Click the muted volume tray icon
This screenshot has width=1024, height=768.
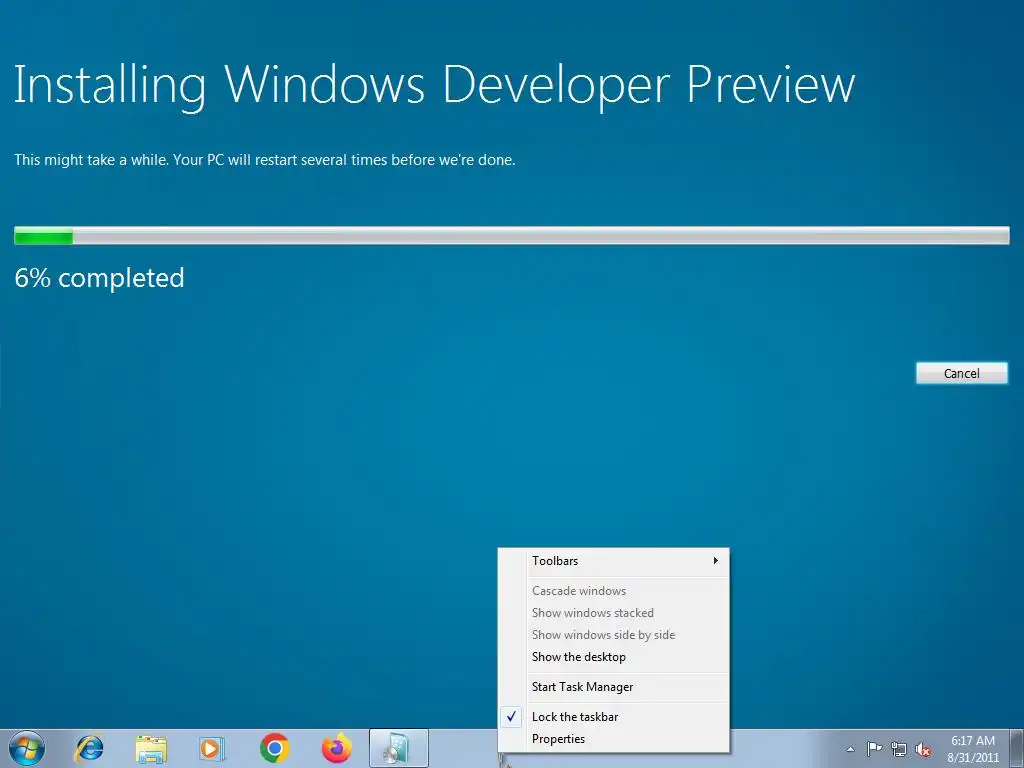(923, 749)
